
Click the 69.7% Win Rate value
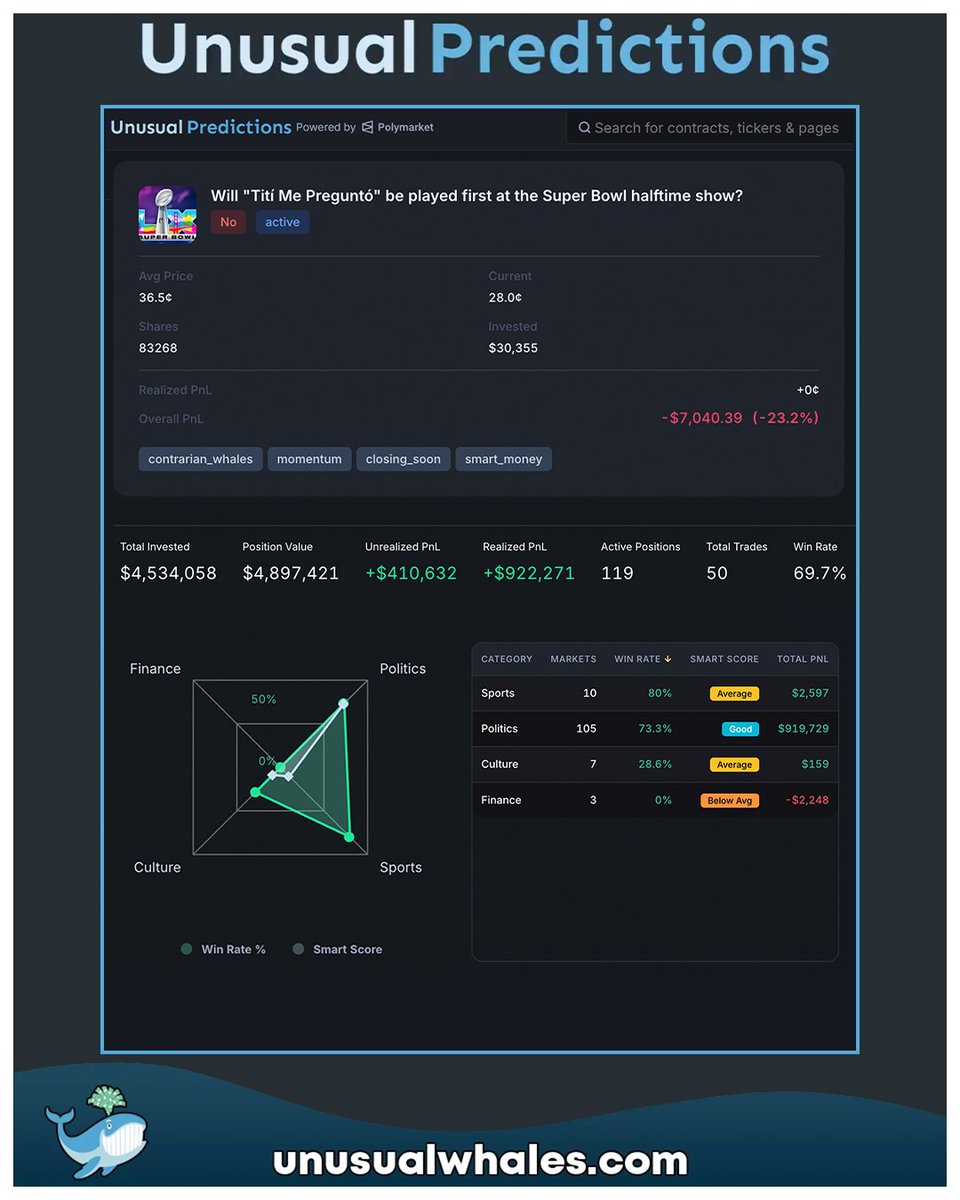[x=820, y=573]
